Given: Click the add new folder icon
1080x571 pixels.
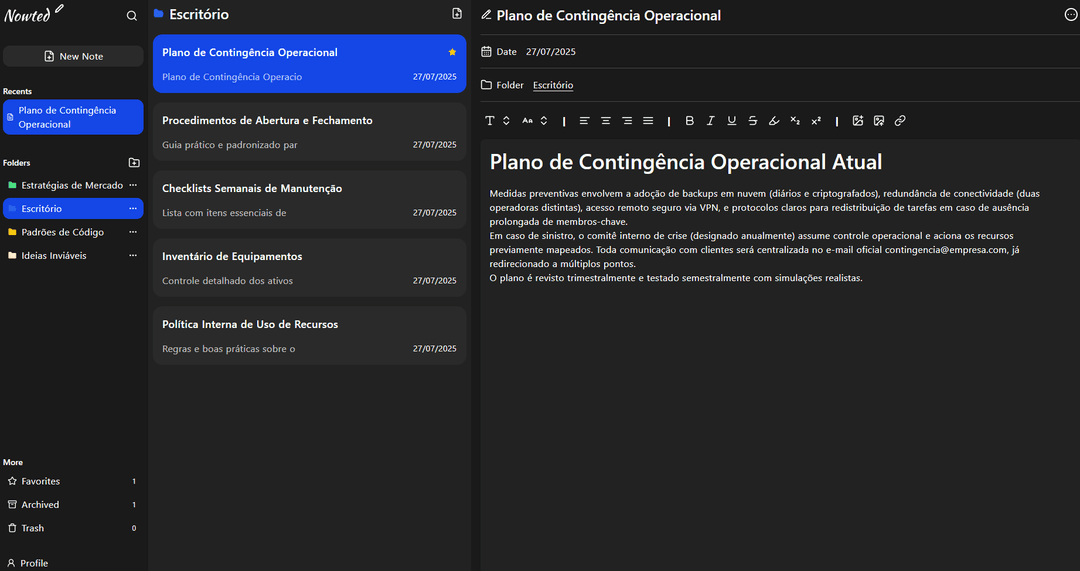Looking at the screenshot, I should pos(134,163).
